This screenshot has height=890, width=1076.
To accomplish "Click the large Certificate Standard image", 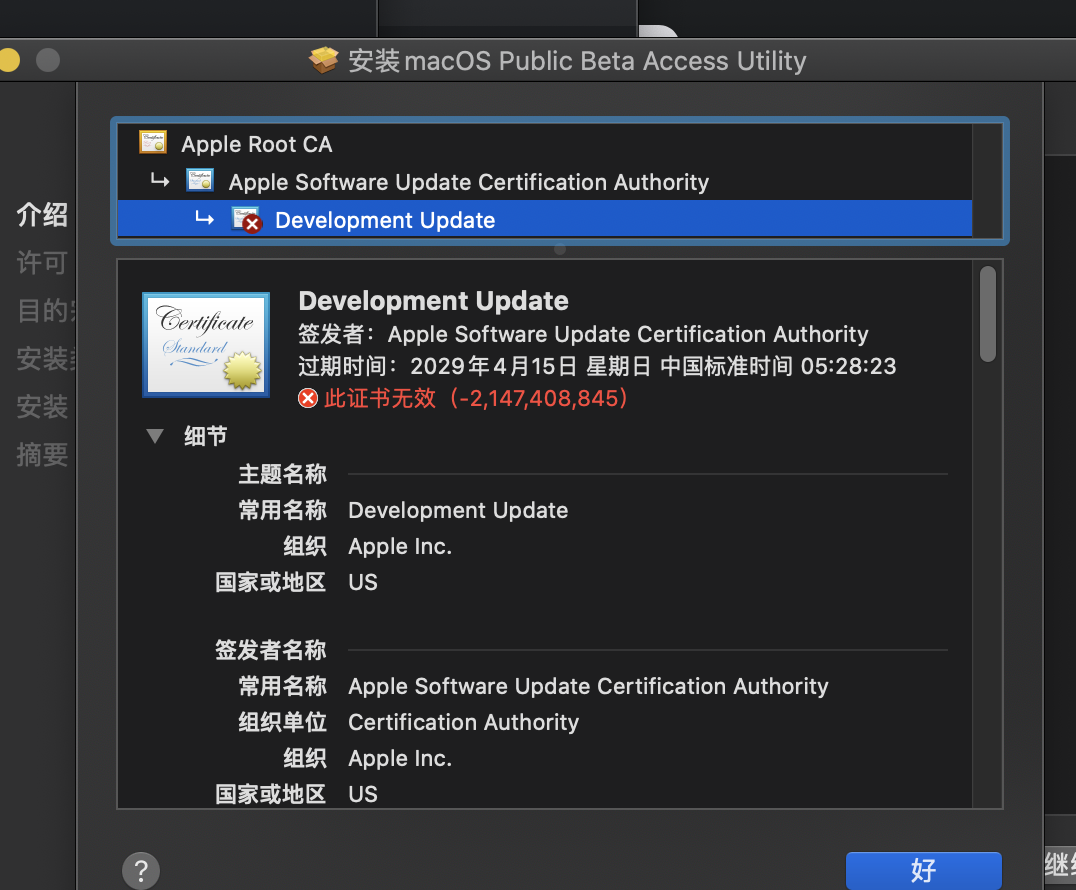I will 206,344.
